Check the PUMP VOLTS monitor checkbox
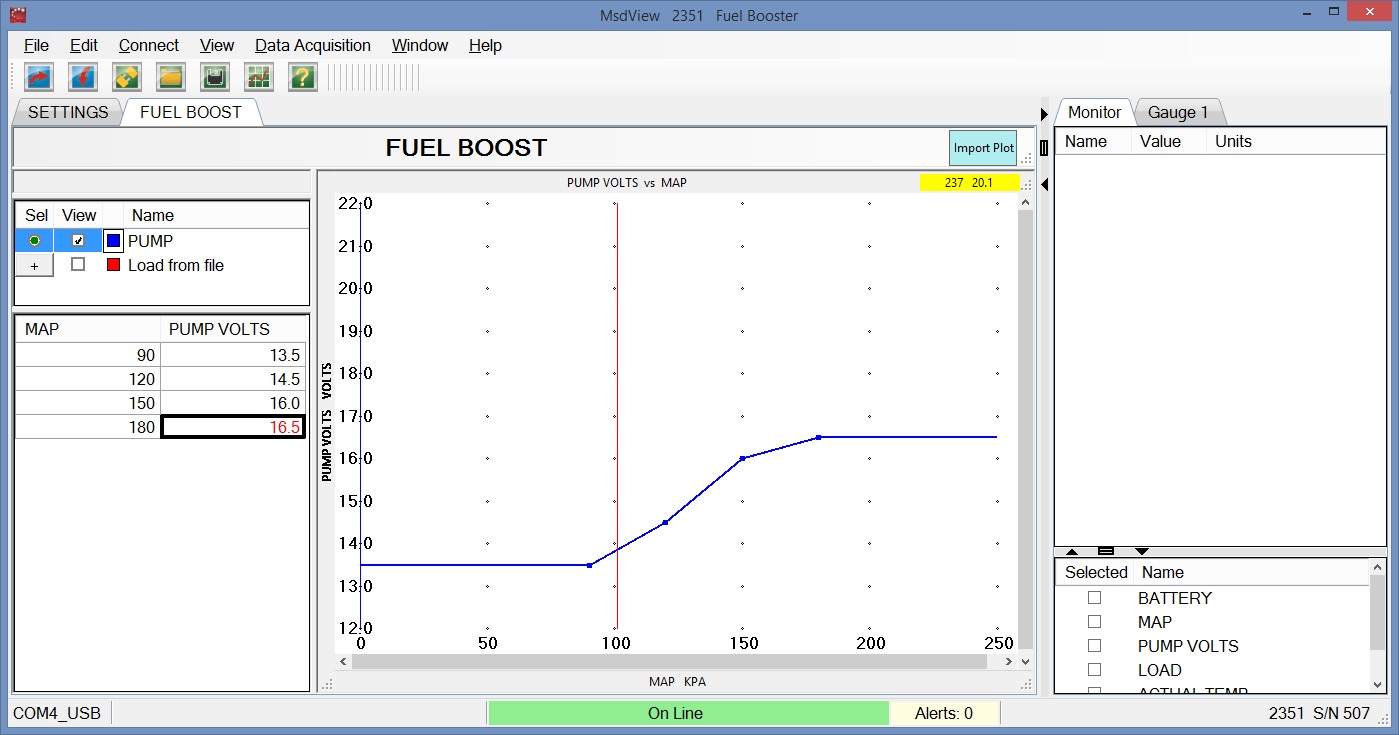Viewport: 1399px width, 735px height. pos(1094,646)
